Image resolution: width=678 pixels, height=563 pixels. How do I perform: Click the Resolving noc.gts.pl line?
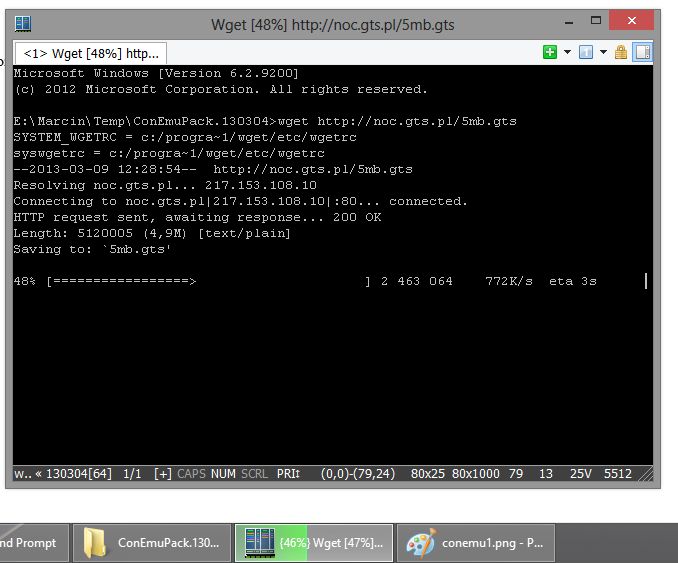pos(165,185)
